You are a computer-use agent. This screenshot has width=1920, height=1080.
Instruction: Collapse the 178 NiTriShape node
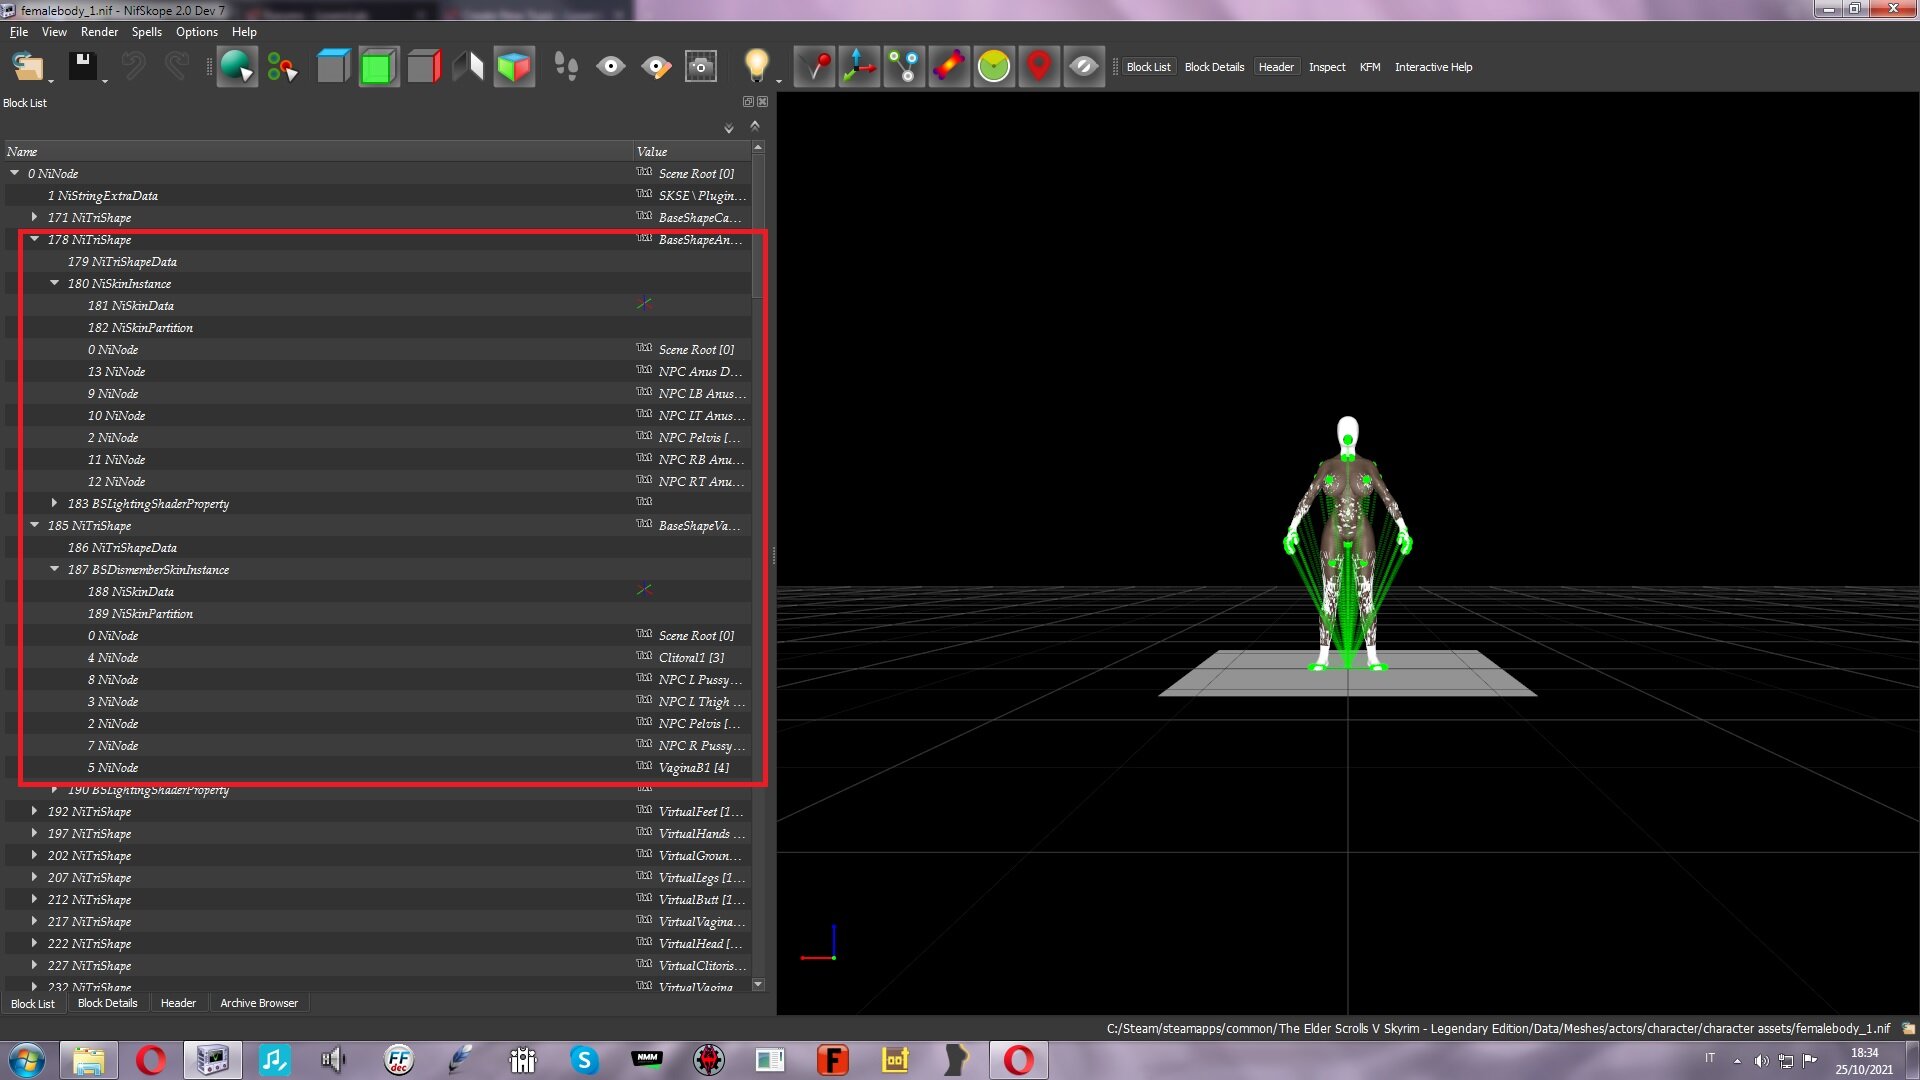[35, 239]
